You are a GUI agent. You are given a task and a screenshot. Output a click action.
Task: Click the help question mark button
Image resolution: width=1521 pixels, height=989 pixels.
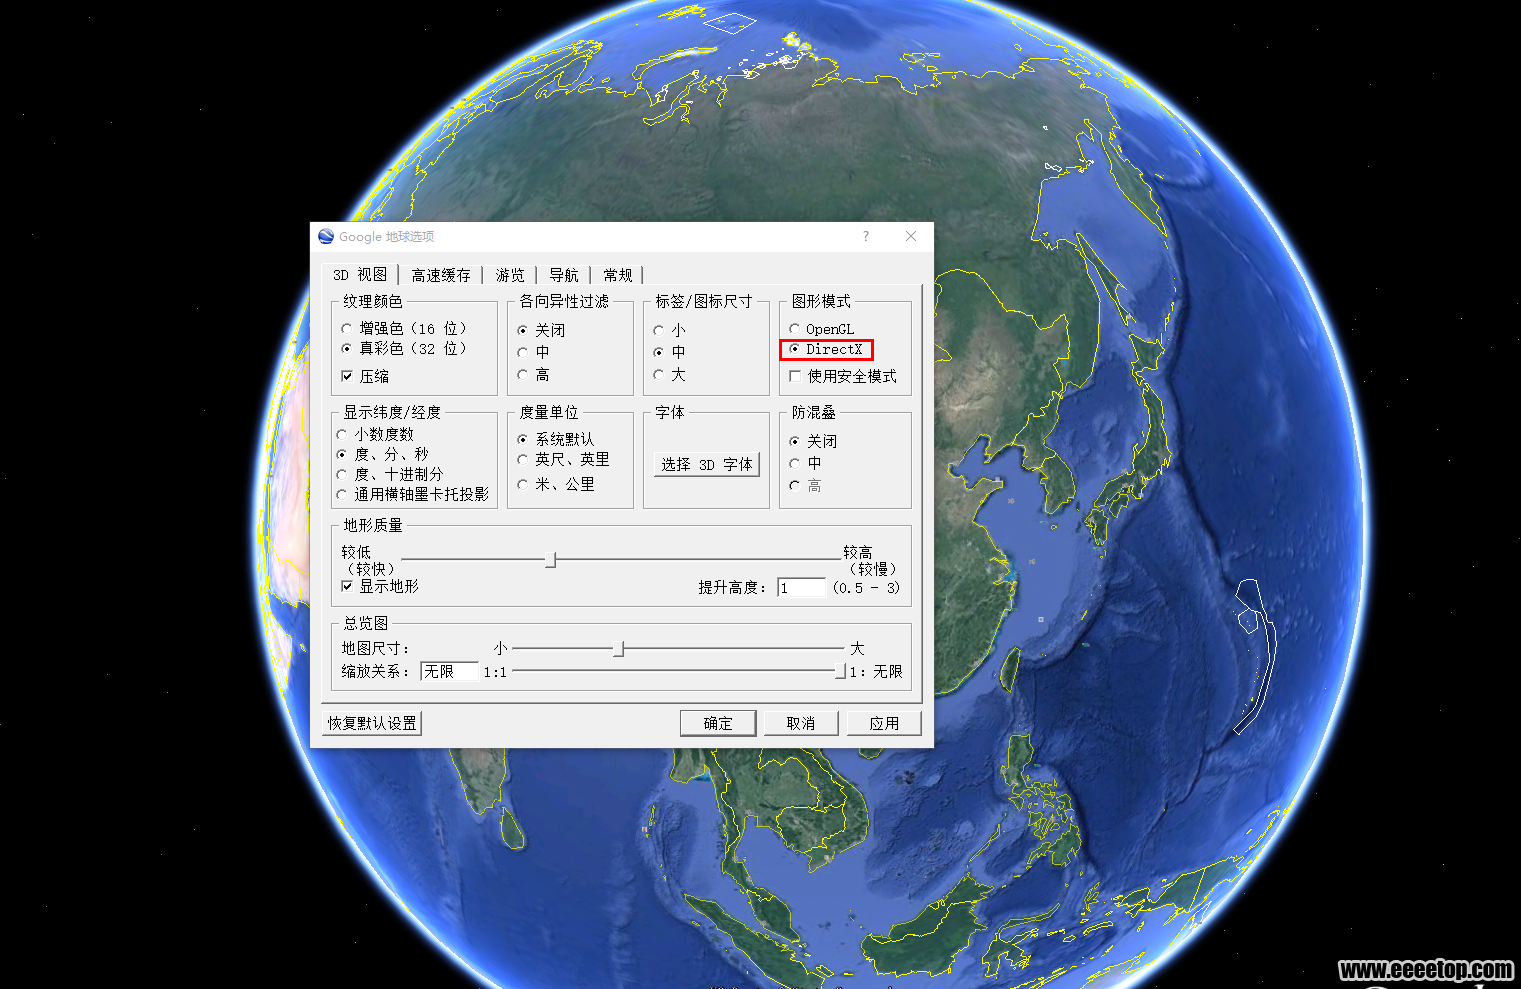coord(866,236)
